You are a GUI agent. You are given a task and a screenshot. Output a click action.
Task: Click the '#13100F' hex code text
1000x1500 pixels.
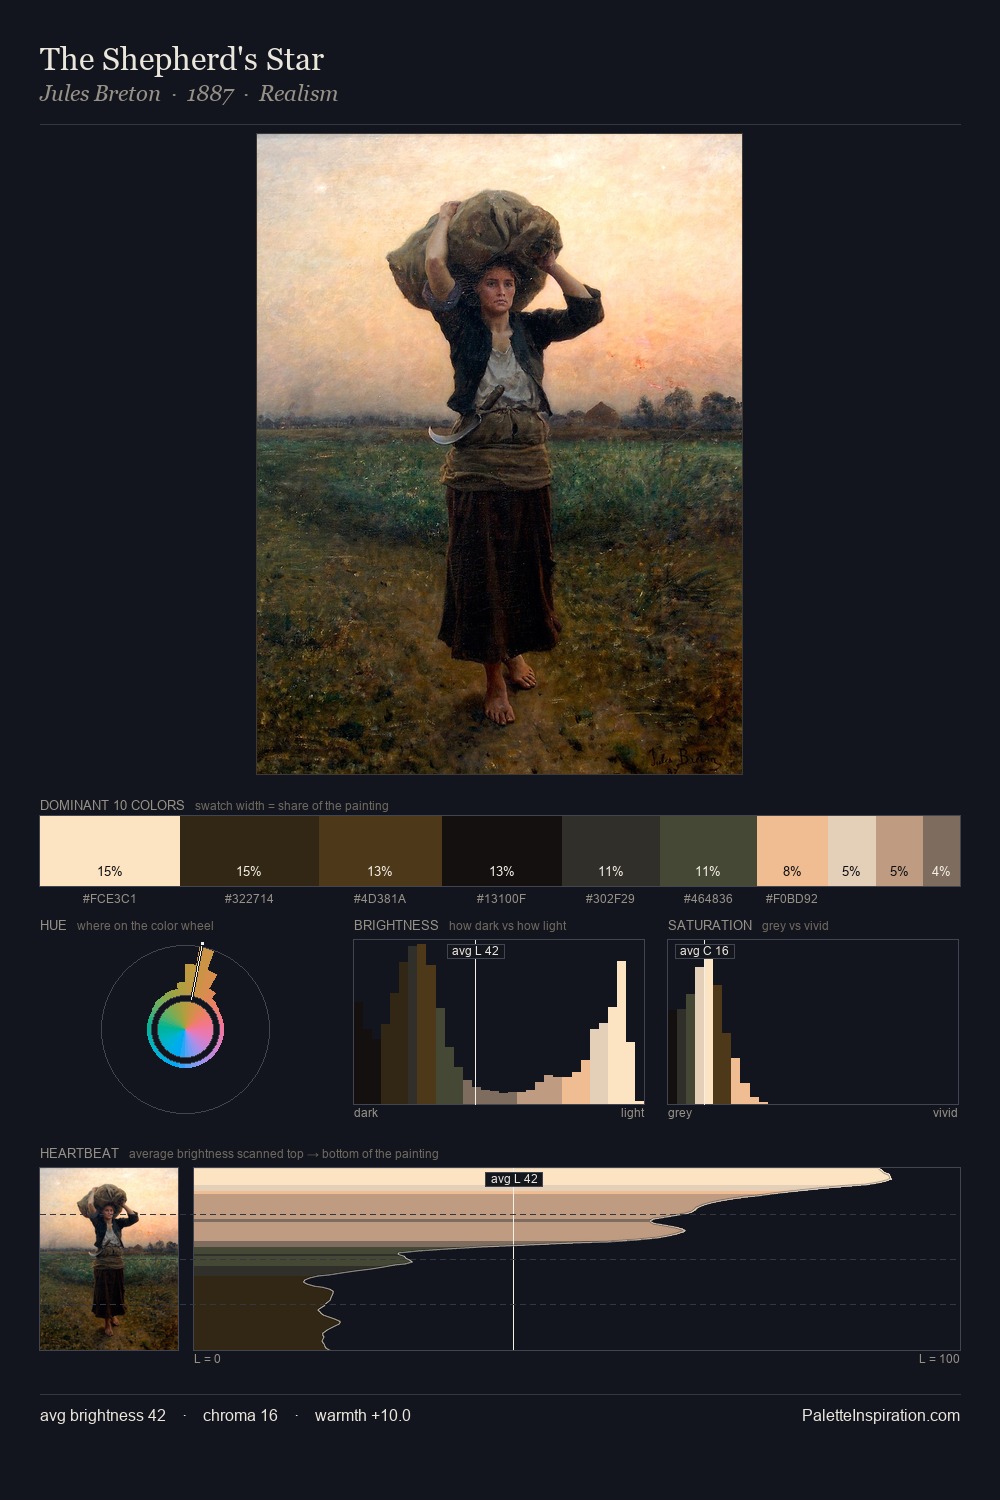coord(502,899)
